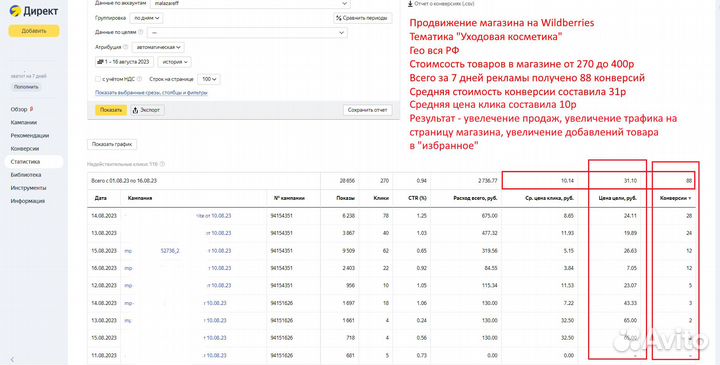Click the № кампании column header

pos(289,198)
